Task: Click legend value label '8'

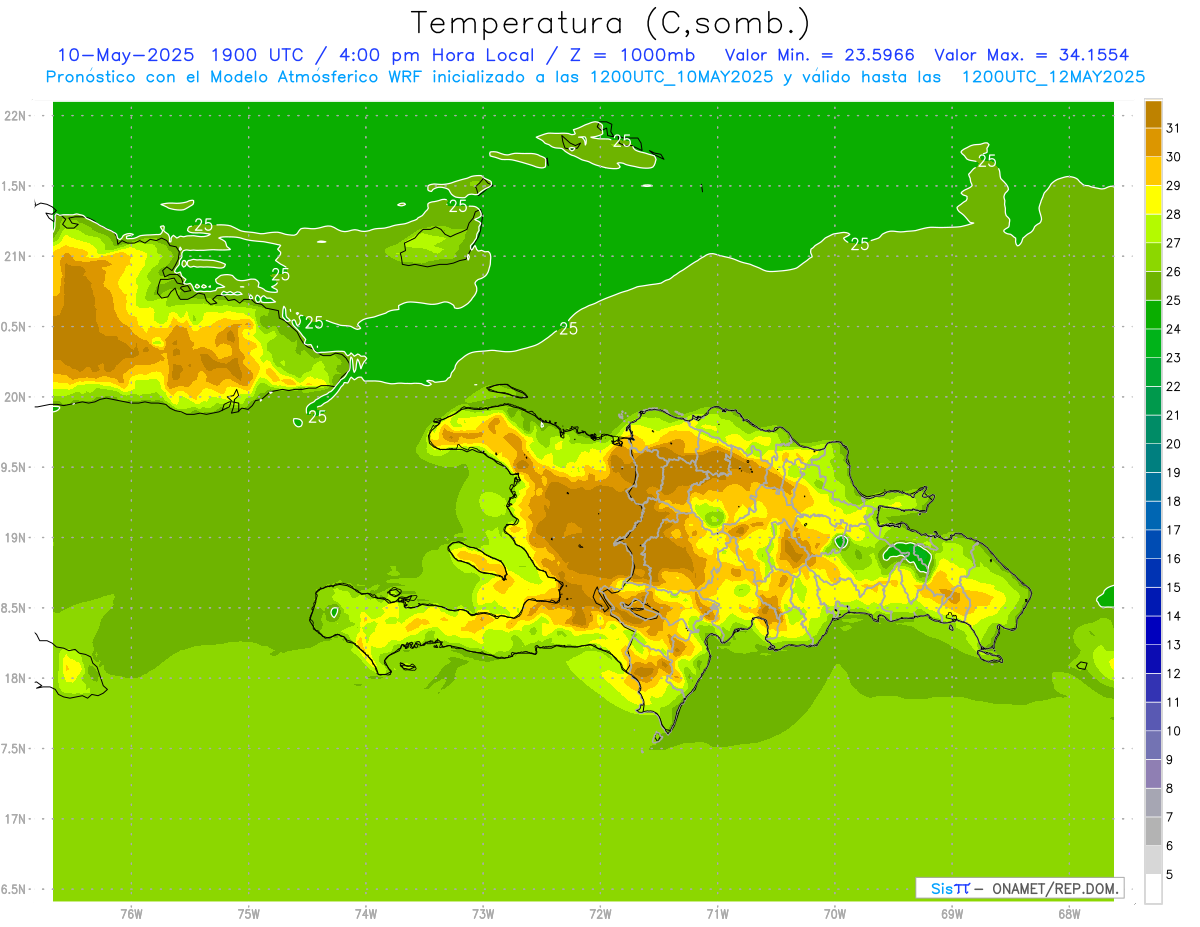Action: pos(1170,788)
